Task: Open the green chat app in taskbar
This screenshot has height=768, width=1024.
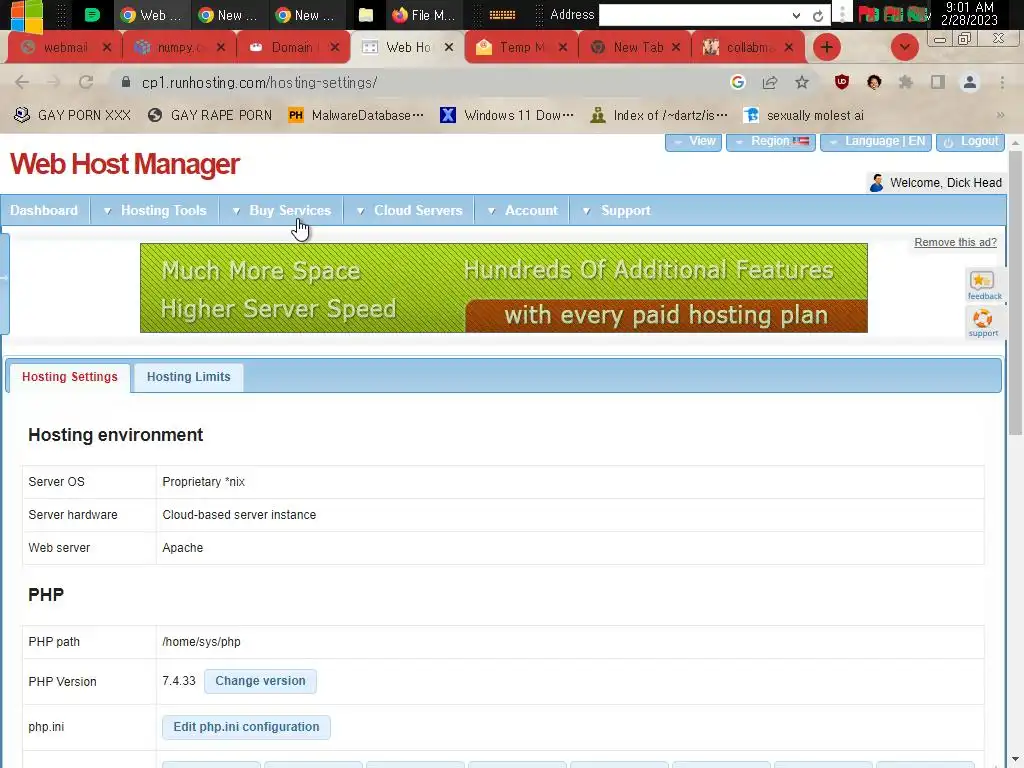Action: tap(92, 15)
